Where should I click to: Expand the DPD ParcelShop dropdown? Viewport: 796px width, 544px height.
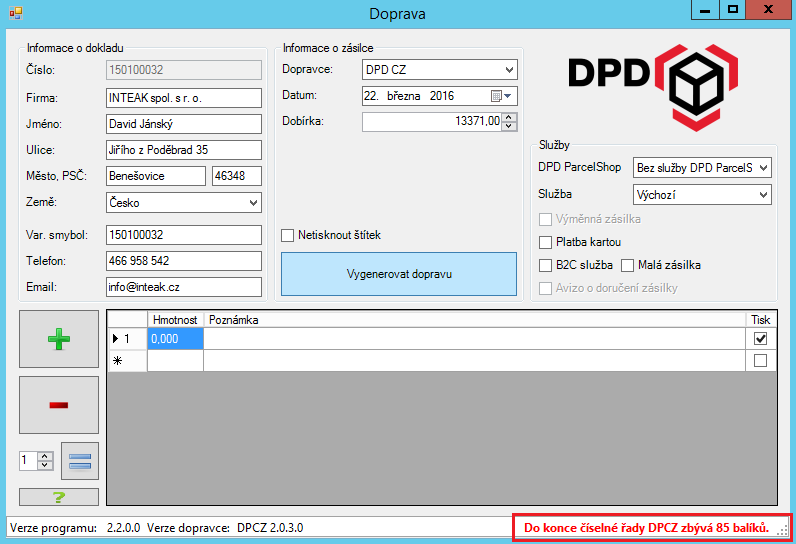[x=702, y=168]
